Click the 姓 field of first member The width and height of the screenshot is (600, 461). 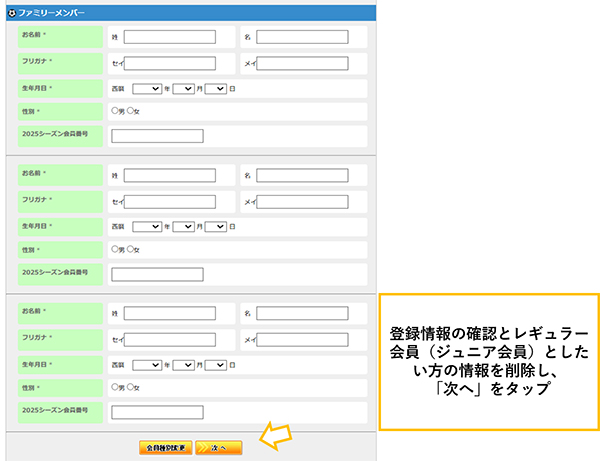pyautogui.click(x=169, y=37)
